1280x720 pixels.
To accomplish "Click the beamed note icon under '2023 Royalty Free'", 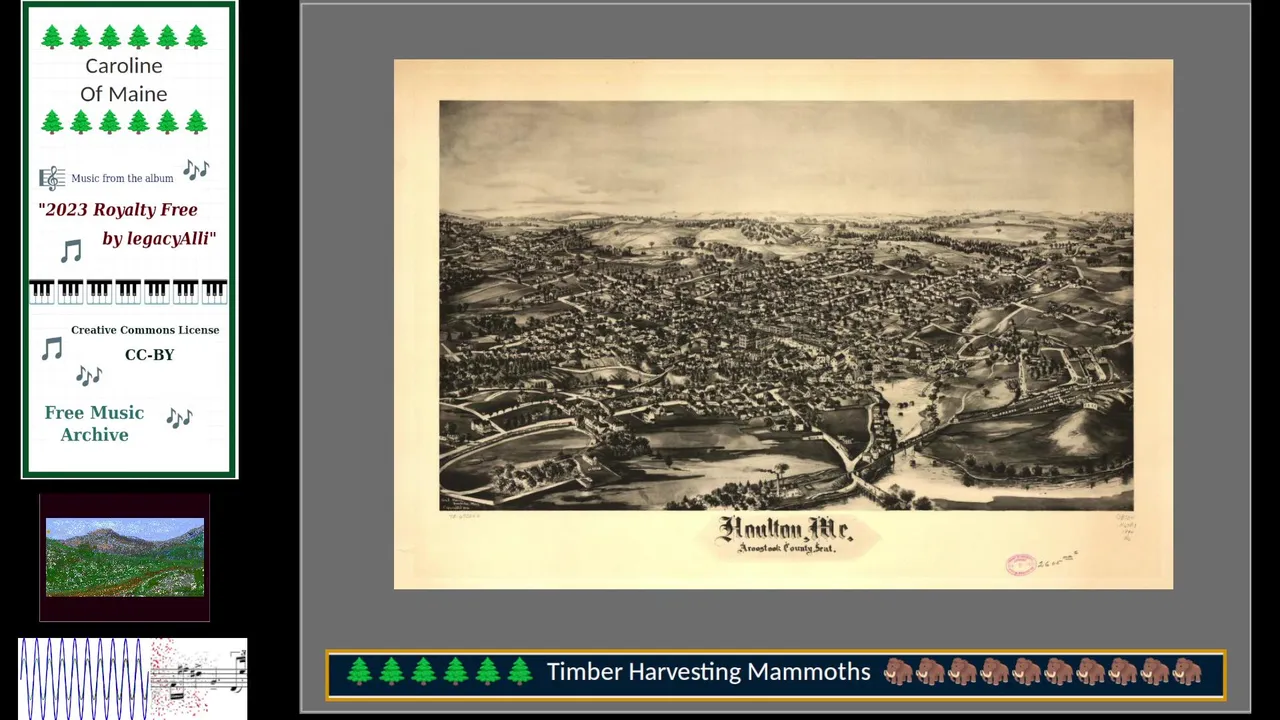I will [x=71, y=250].
